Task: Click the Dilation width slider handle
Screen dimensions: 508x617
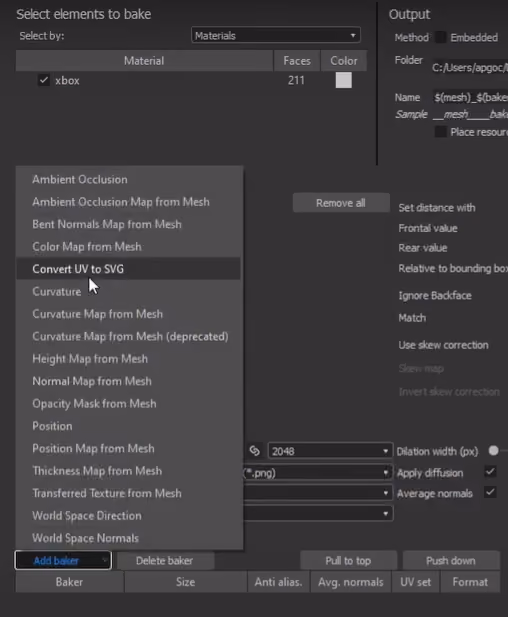Action: [493, 451]
